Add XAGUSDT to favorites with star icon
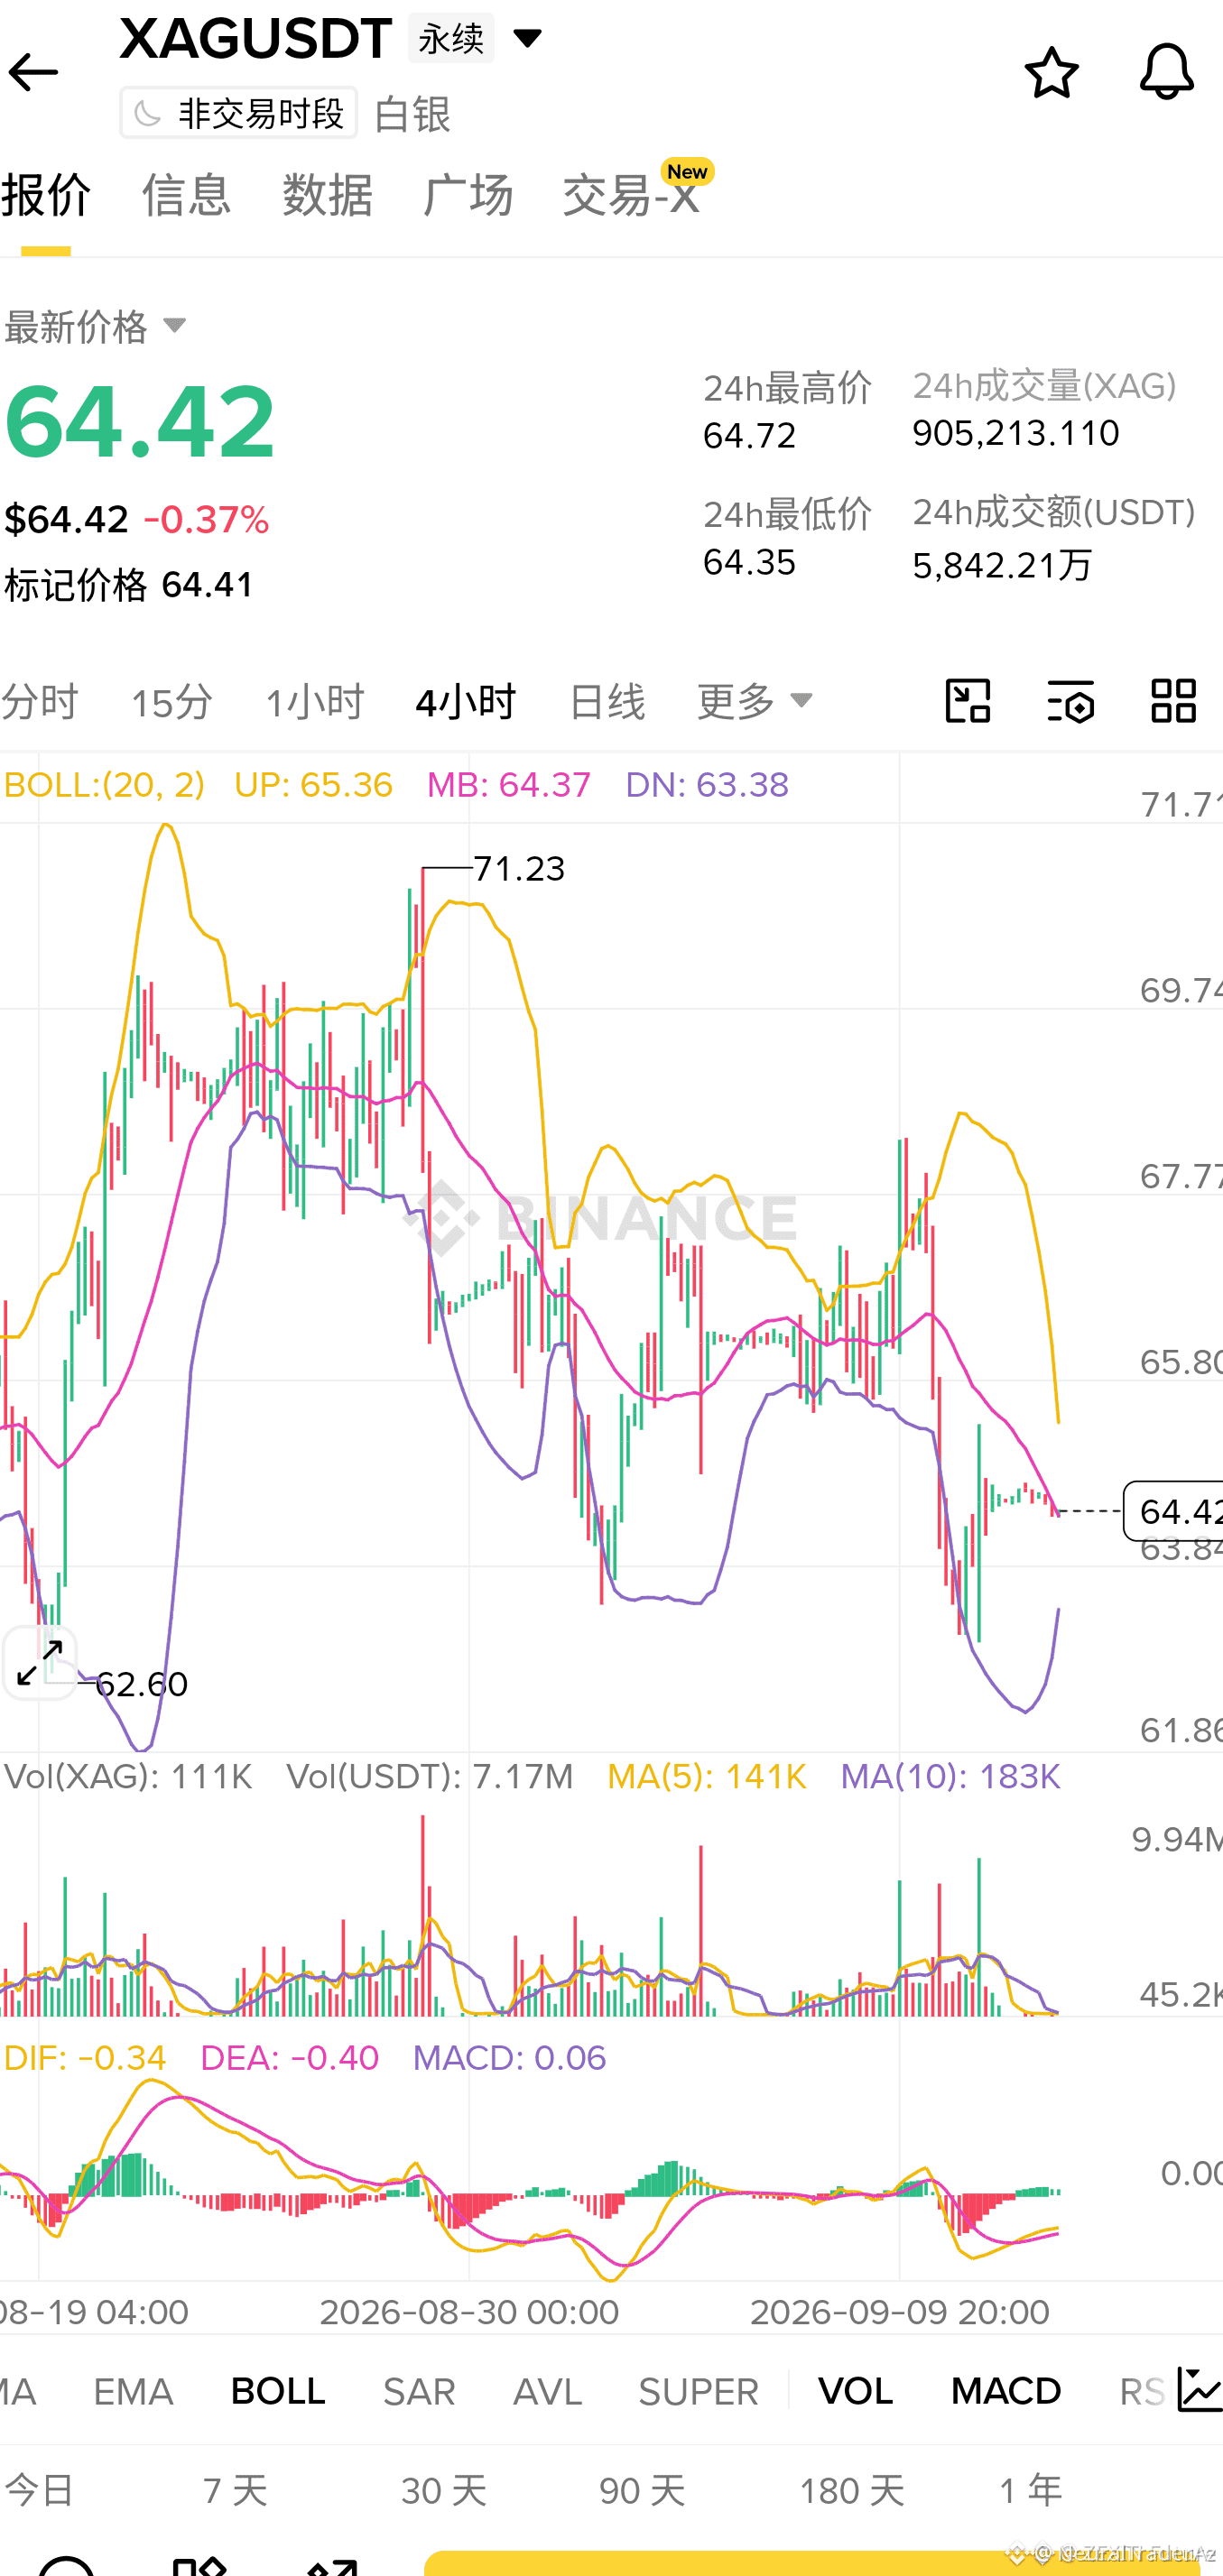Viewport: 1223px width, 2576px height. (x=1051, y=73)
